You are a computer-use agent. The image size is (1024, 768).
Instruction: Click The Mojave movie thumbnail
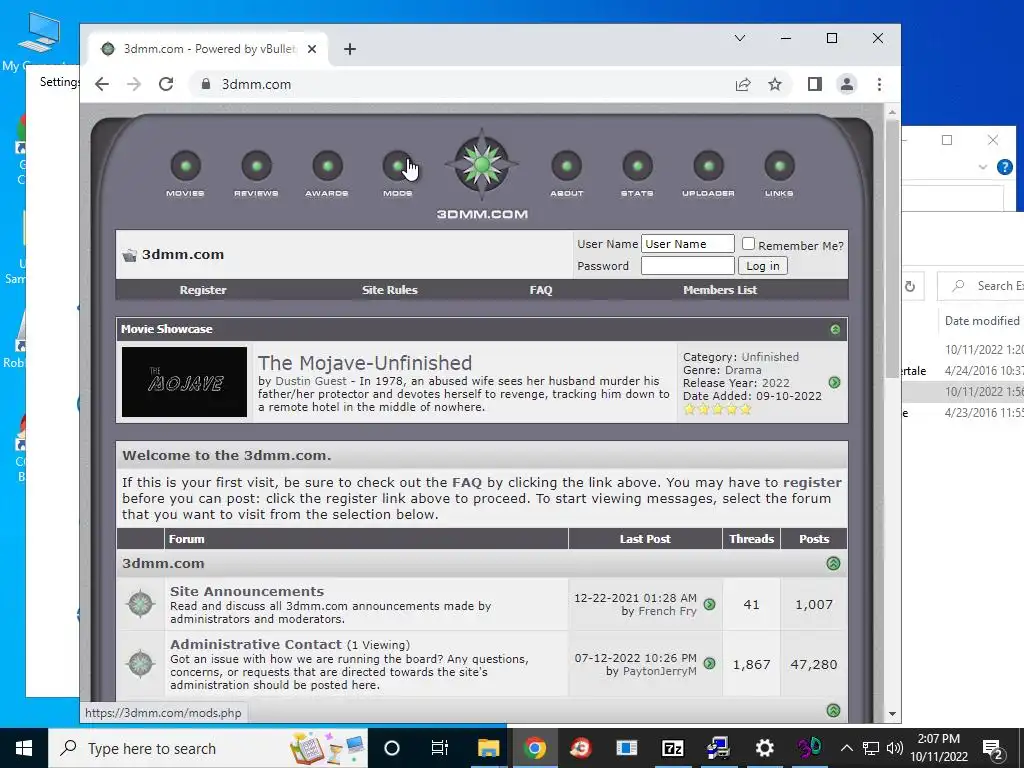(185, 382)
